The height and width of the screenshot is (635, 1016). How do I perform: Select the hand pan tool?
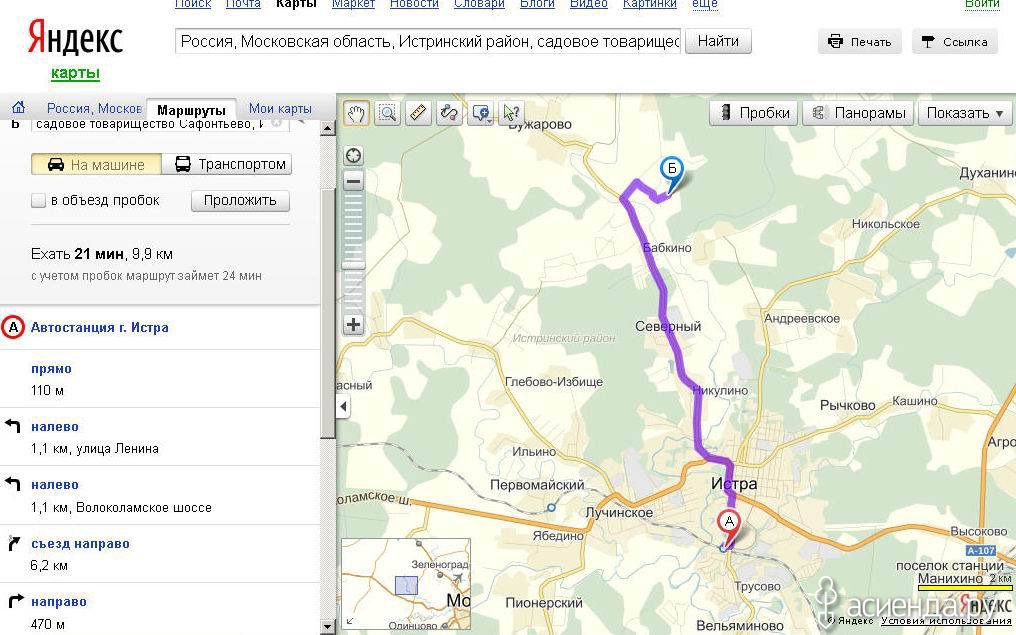click(x=356, y=113)
